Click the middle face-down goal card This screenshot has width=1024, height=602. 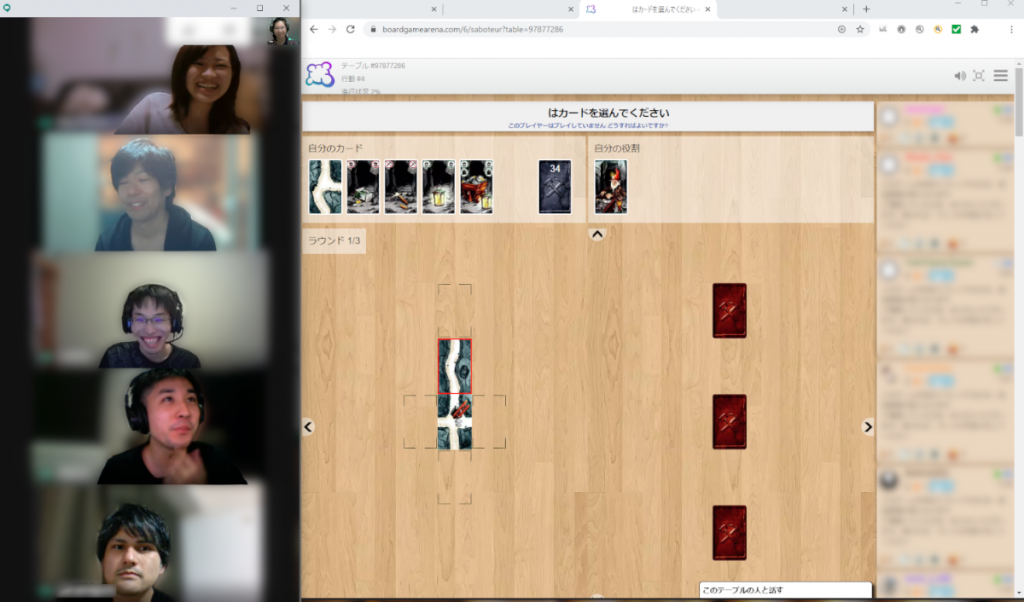coord(729,422)
